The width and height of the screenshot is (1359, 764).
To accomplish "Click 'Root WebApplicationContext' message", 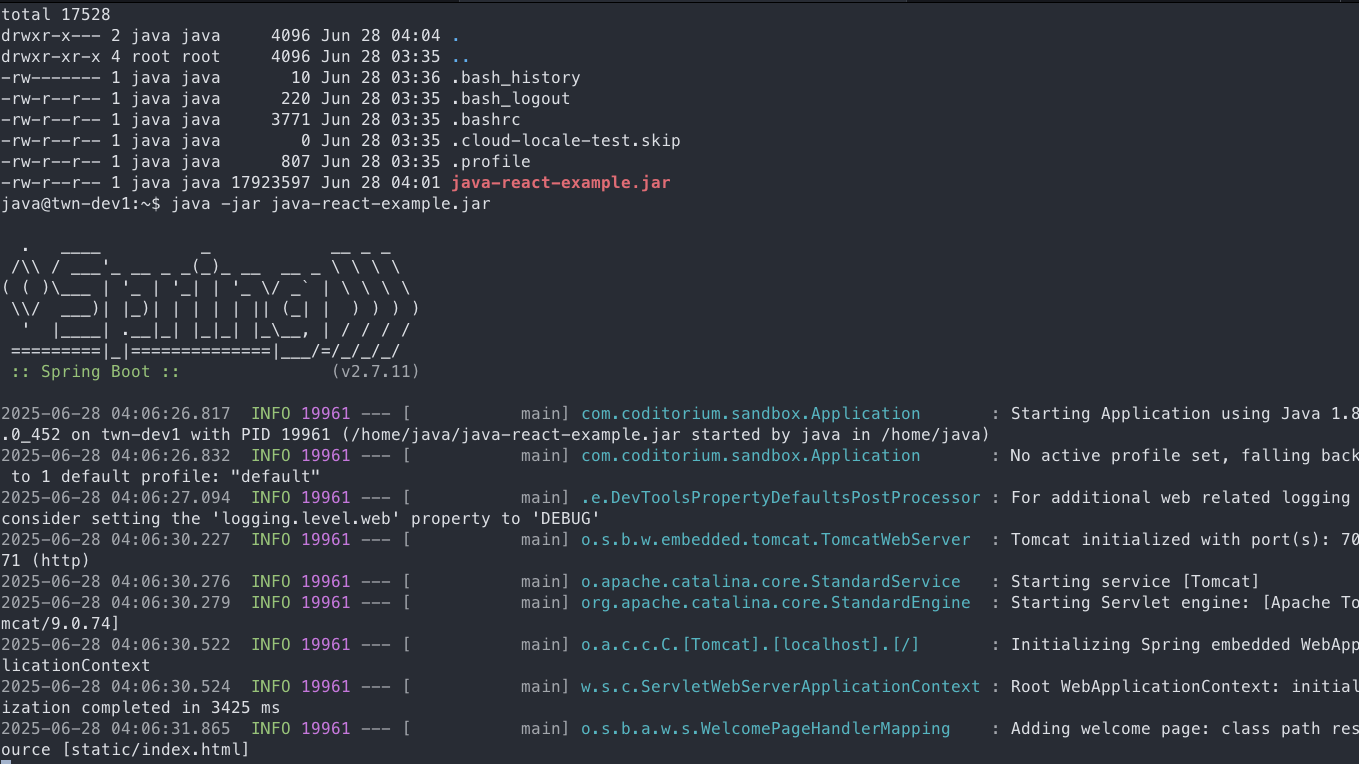I will click(x=1141, y=686).
